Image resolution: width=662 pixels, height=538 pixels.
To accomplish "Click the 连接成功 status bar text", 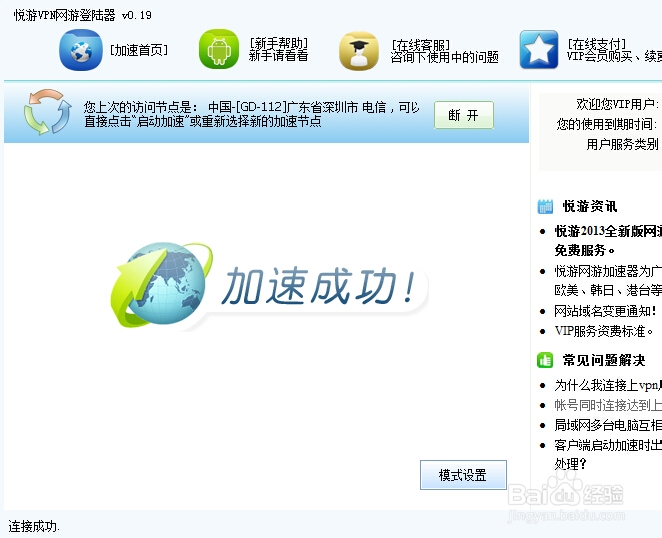I will [34, 526].
